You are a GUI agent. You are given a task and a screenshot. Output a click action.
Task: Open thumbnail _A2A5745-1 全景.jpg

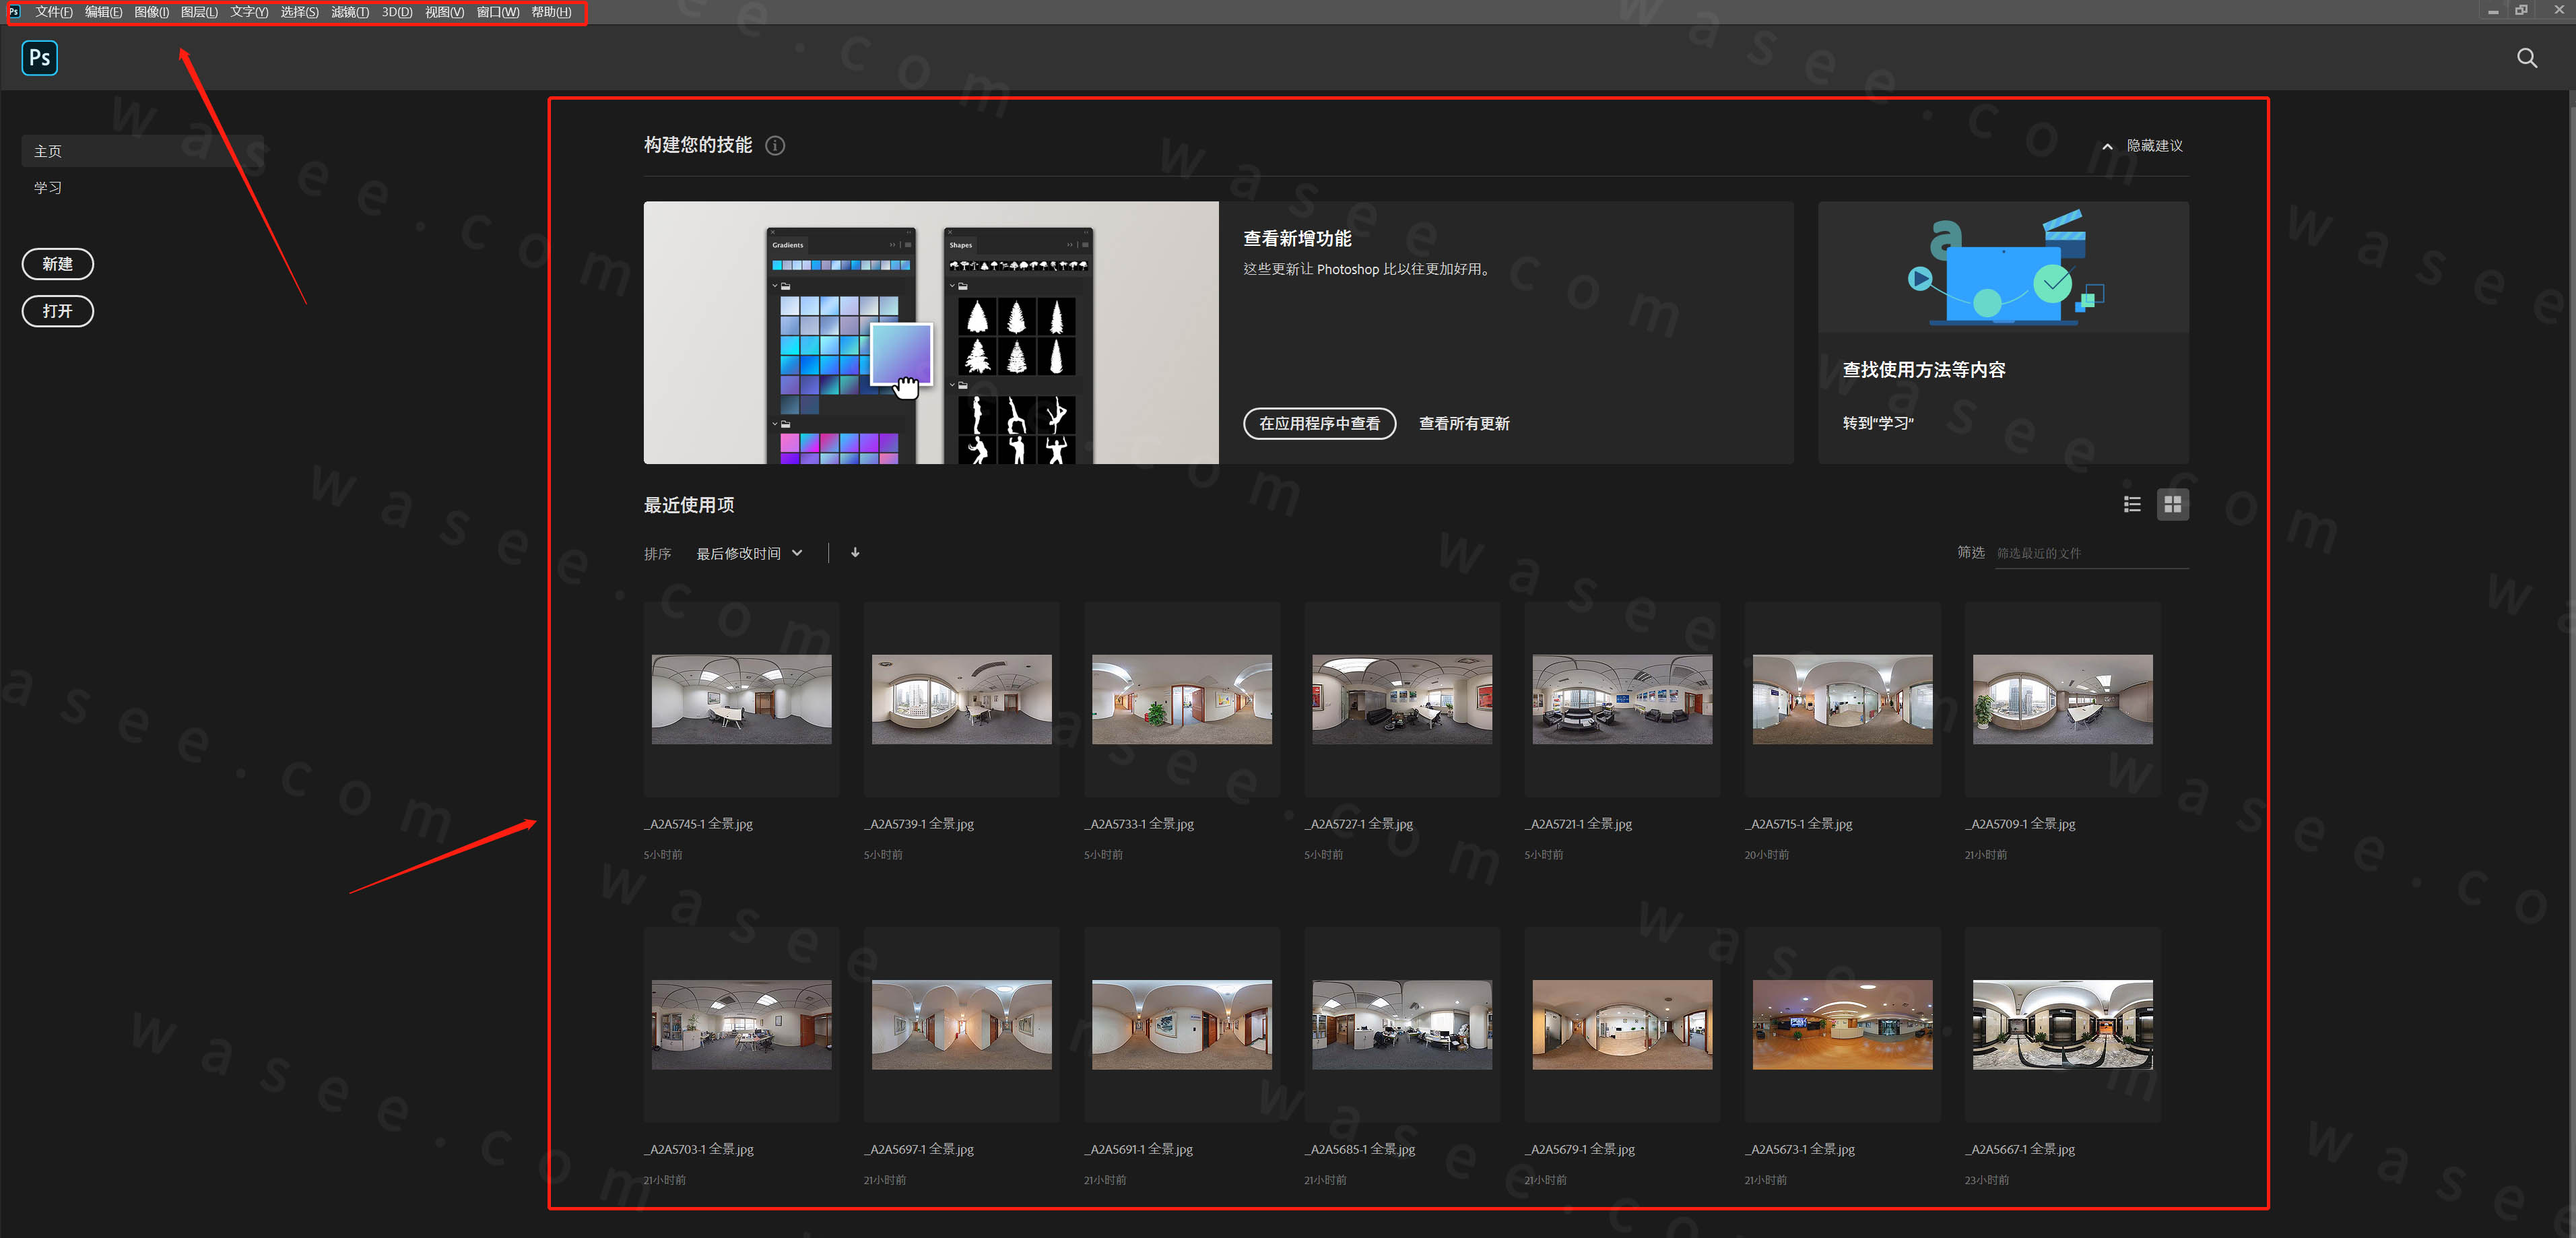741,699
